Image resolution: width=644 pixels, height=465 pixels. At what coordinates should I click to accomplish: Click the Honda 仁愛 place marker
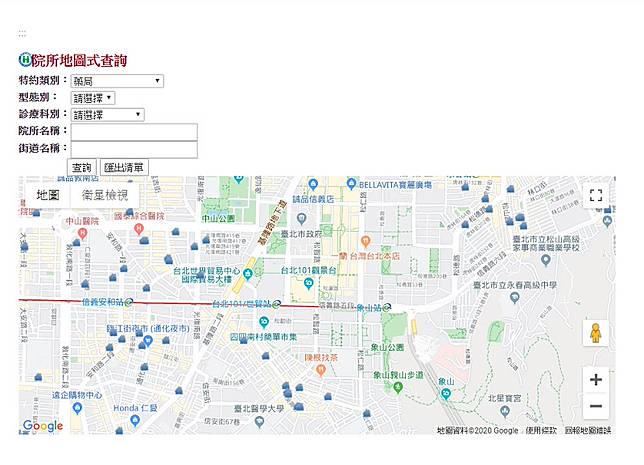point(135,420)
